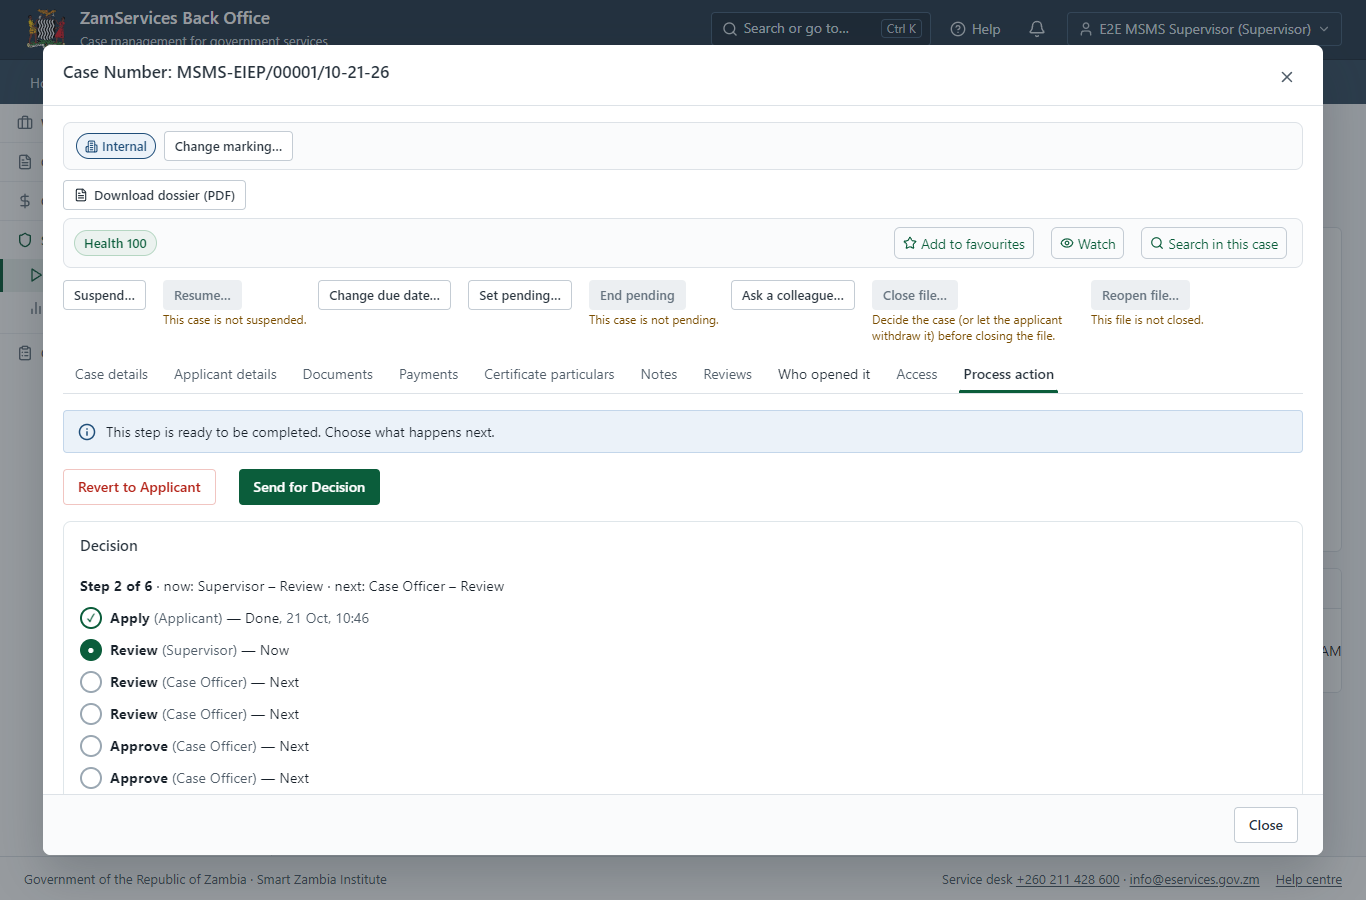The image size is (1366, 900).
Task: Expand the E2E MSMS Supervisor user menu
Action: [1204, 29]
